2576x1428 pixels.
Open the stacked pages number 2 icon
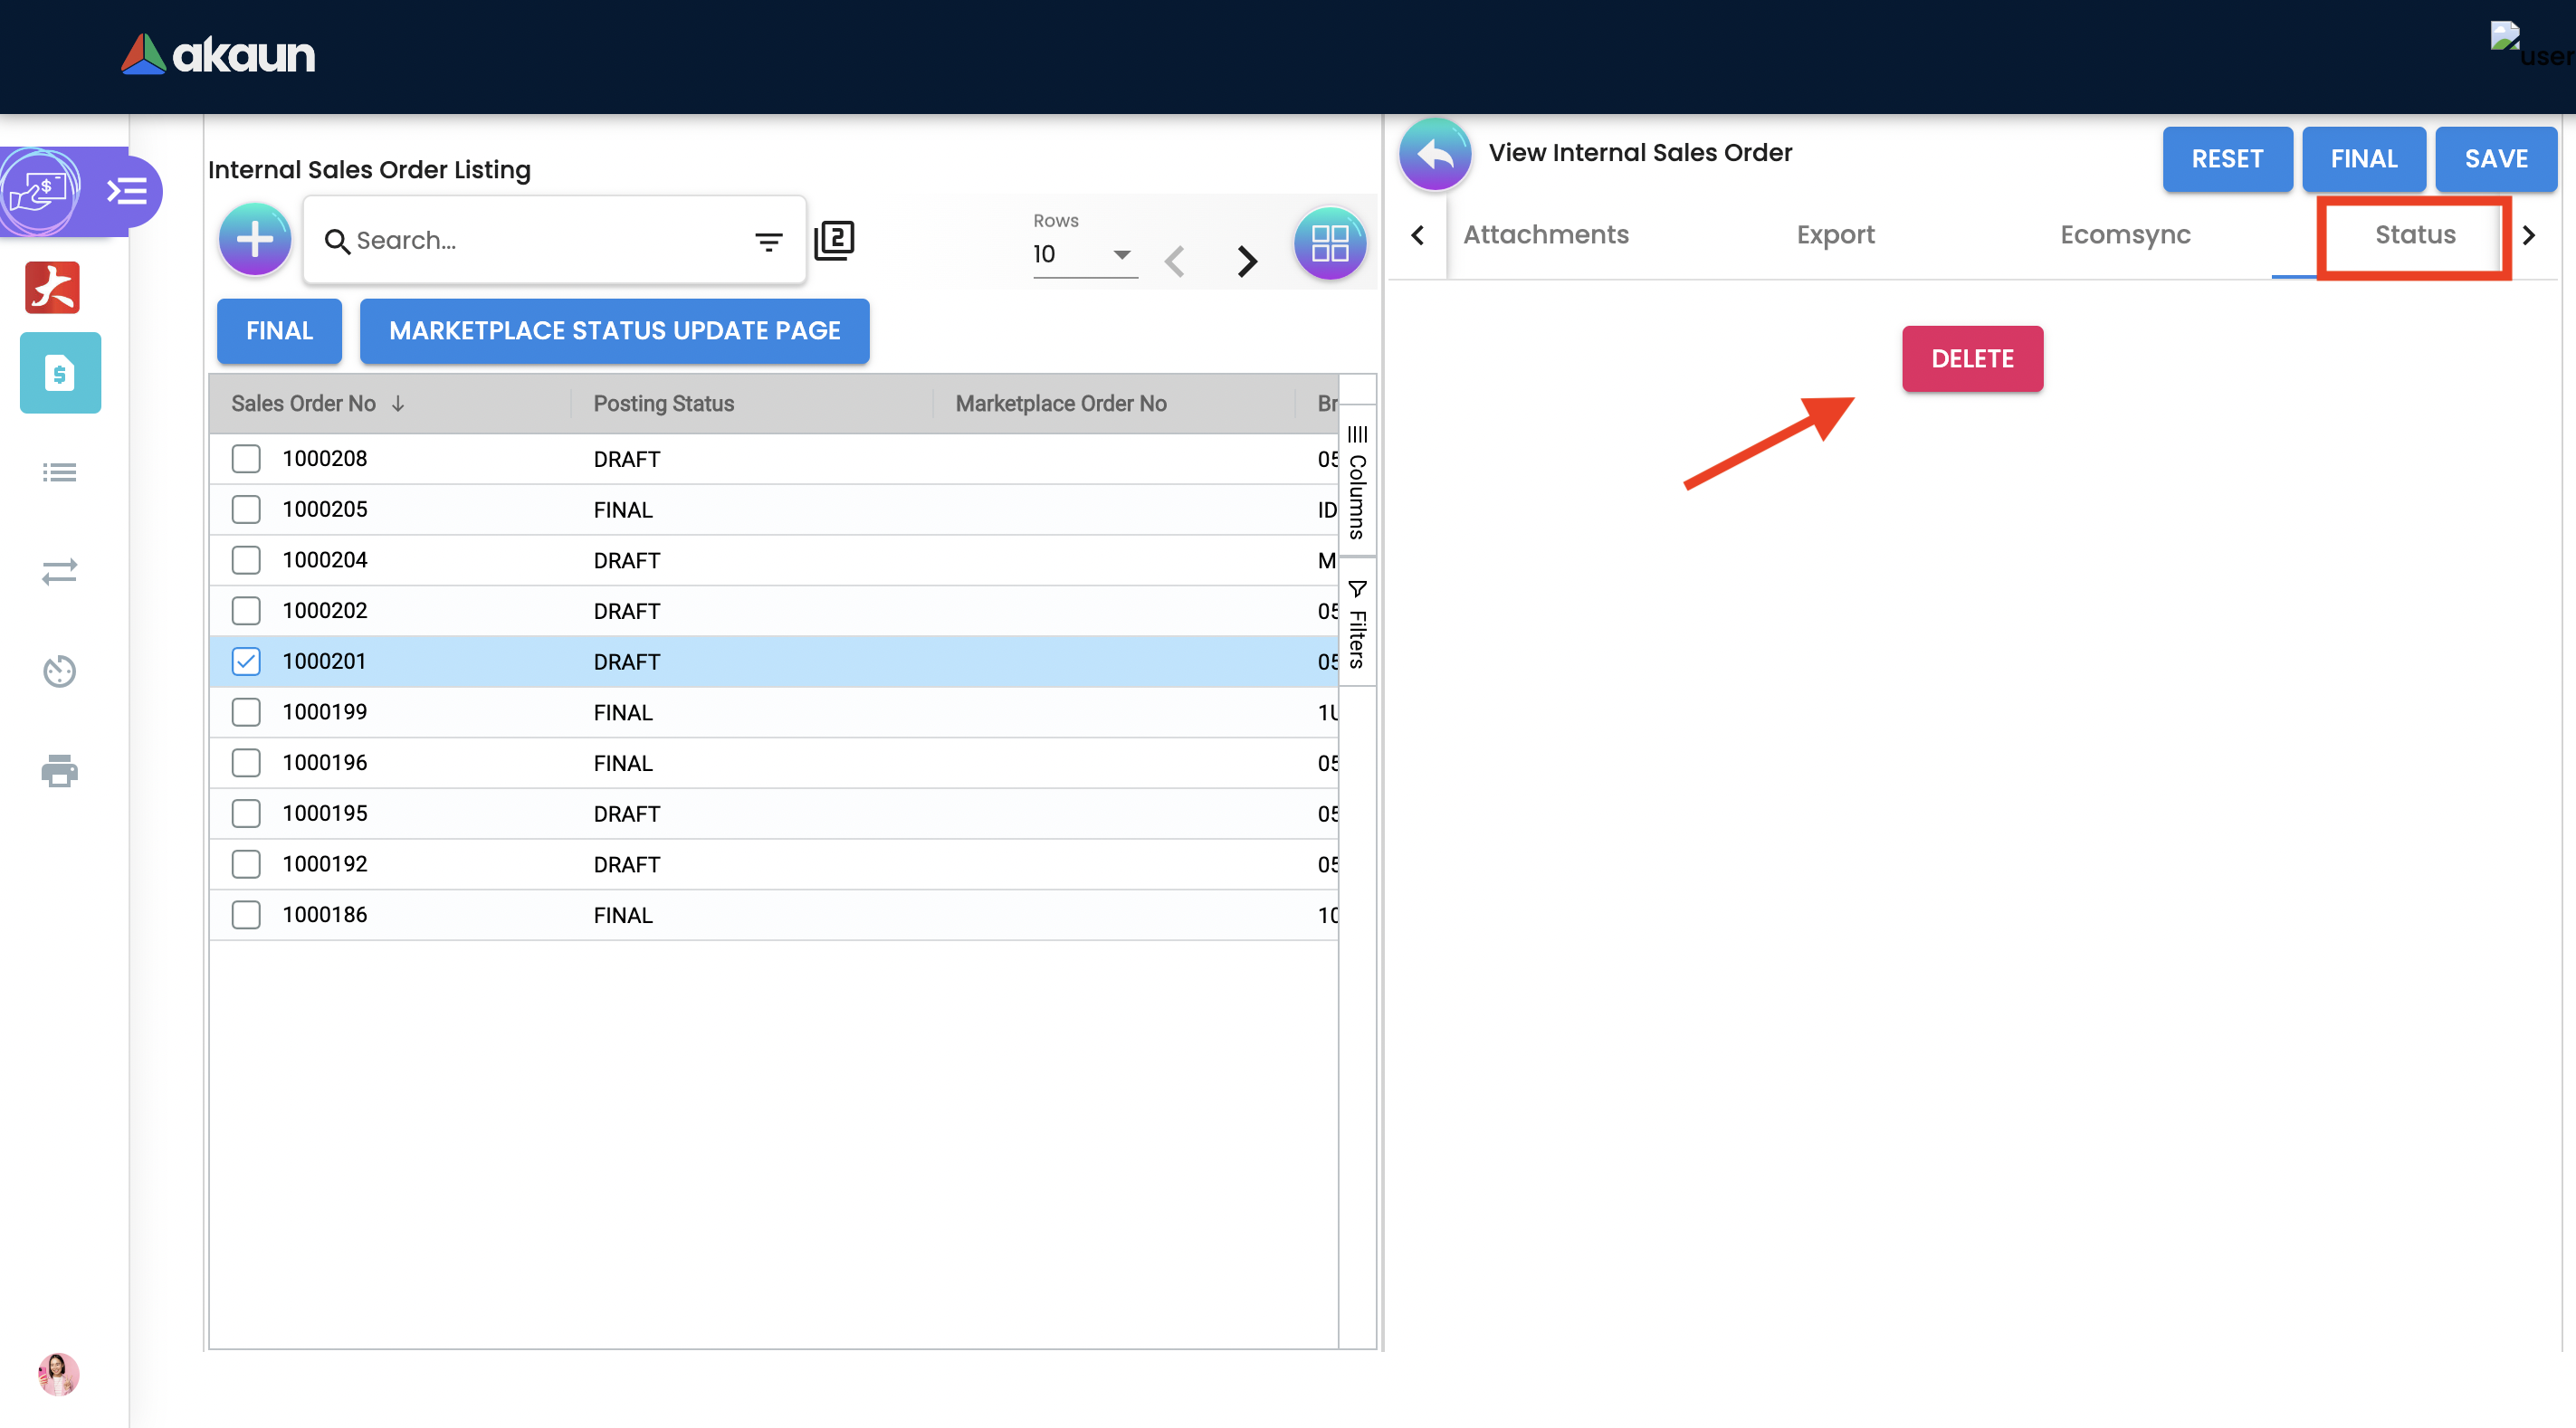834,240
